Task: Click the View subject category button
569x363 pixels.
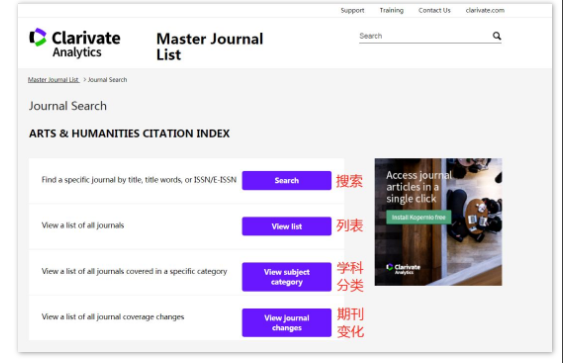Action: 286,277
